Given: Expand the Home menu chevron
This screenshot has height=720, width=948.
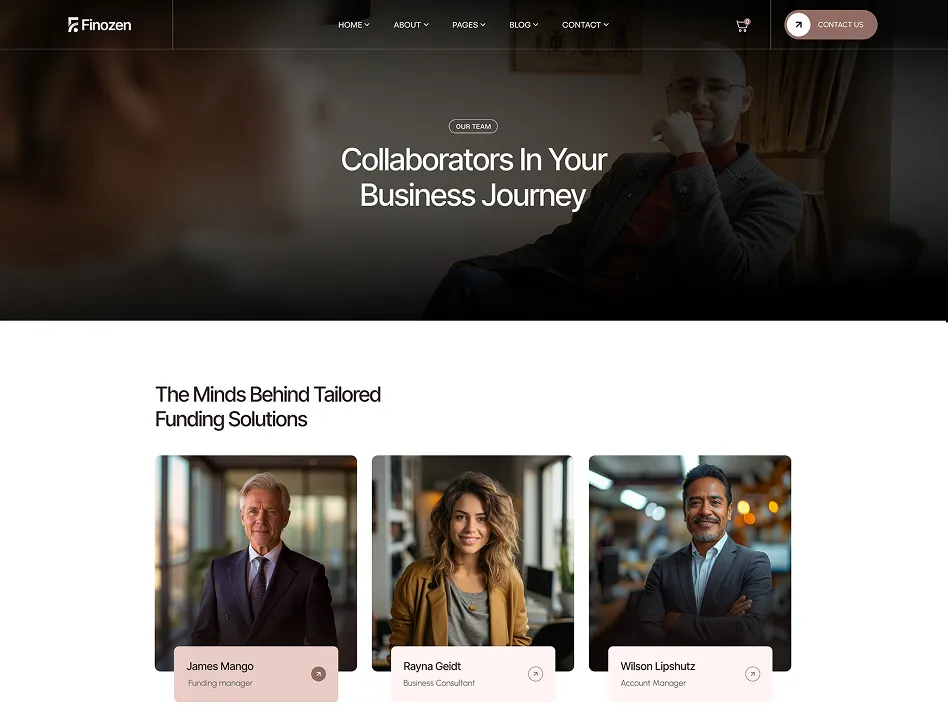Looking at the screenshot, I should (366, 25).
